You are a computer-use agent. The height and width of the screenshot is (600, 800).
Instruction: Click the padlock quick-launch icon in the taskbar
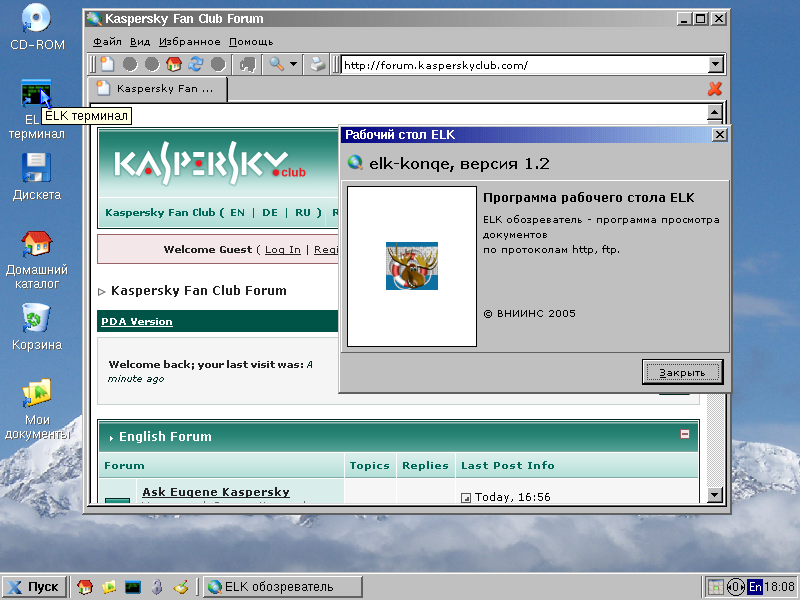pos(157,587)
